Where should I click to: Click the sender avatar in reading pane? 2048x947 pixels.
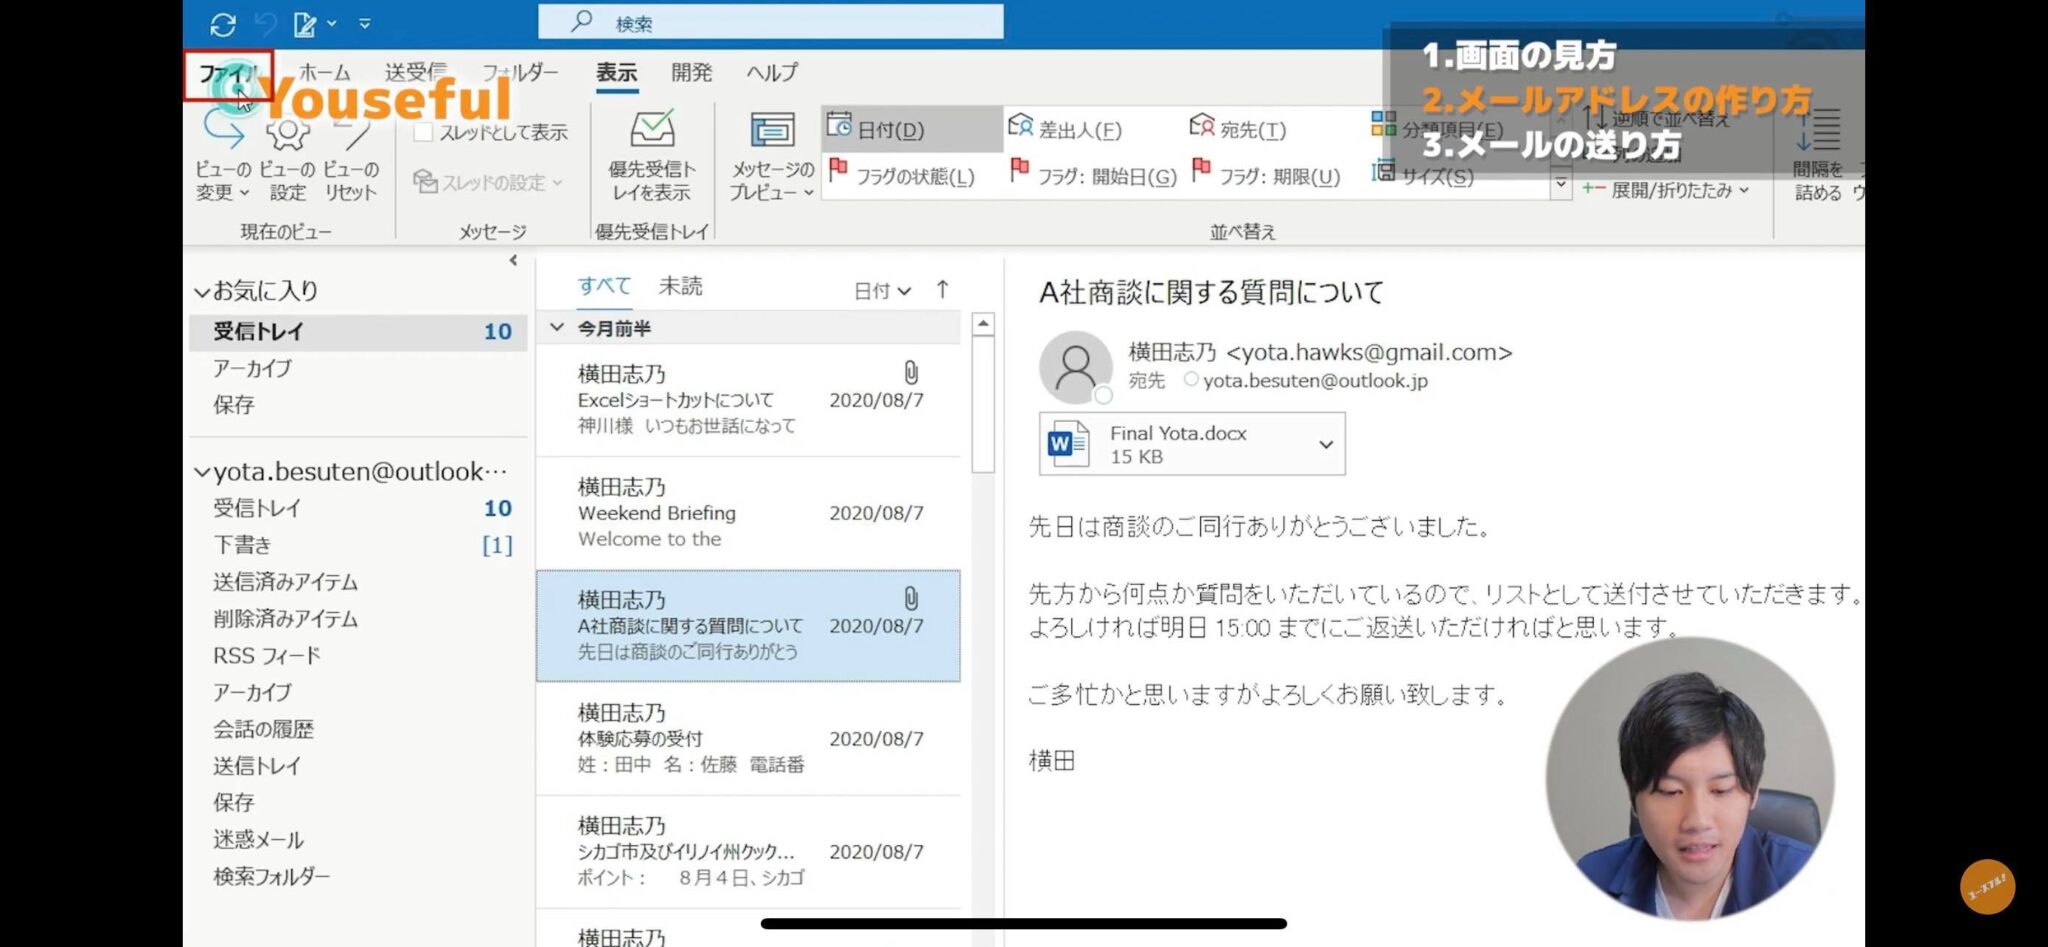coord(1076,368)
